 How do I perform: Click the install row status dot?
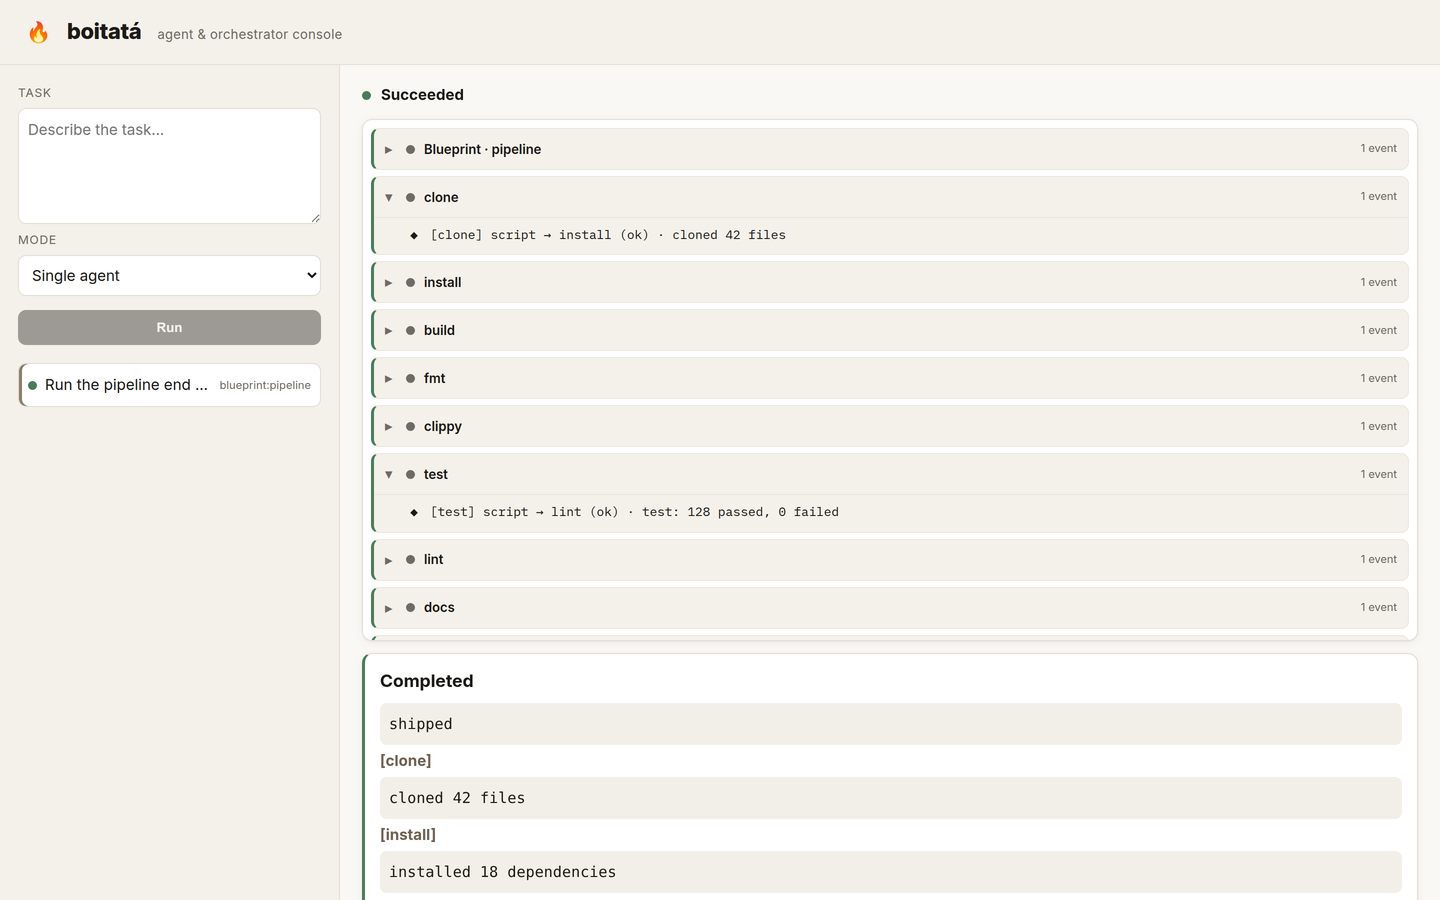pos(410,282)
